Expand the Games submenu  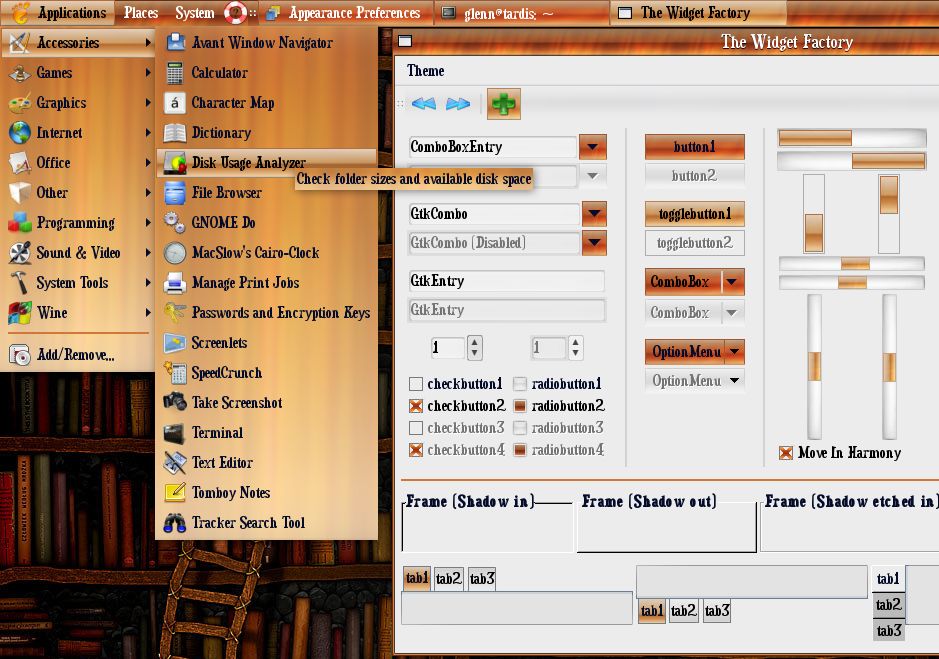click(77, 72)
